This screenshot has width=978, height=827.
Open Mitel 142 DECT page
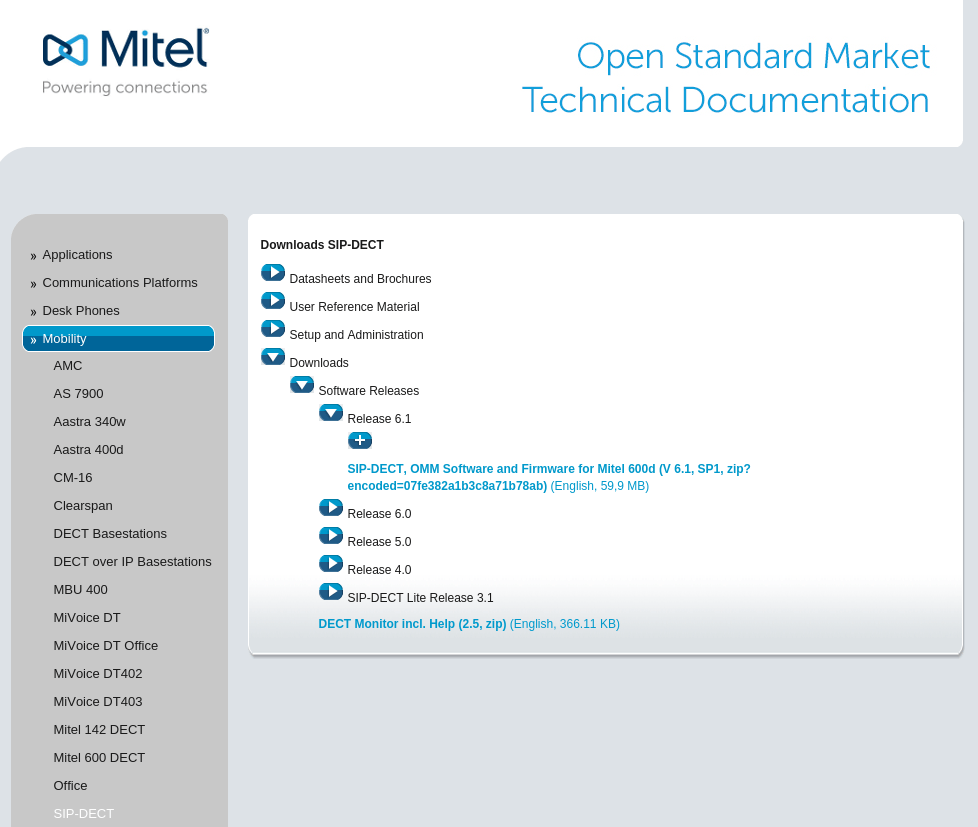99,730
